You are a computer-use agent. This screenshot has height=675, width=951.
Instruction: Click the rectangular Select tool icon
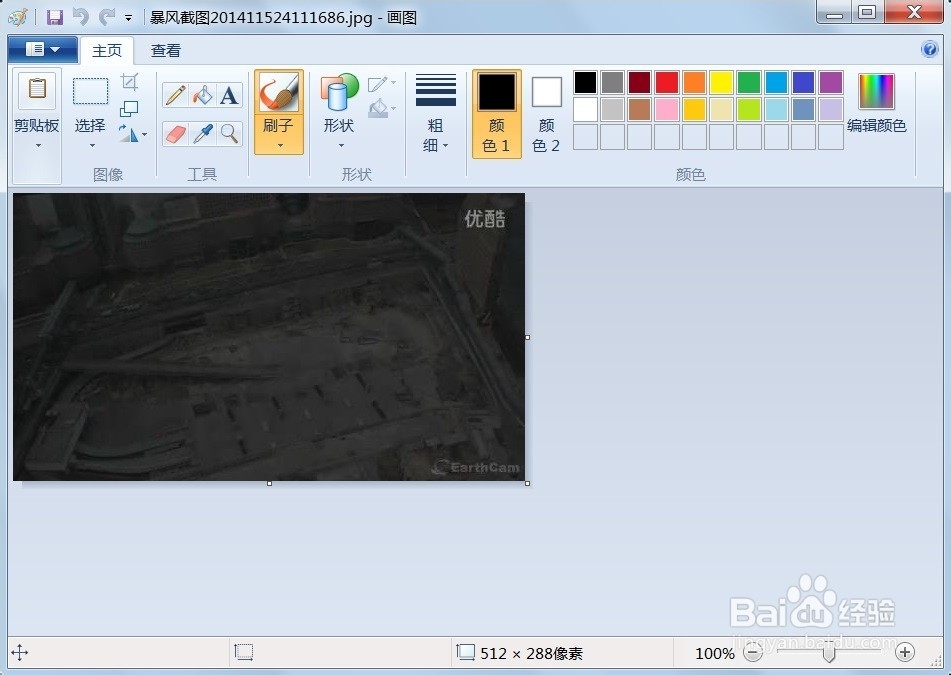point(90,92)
